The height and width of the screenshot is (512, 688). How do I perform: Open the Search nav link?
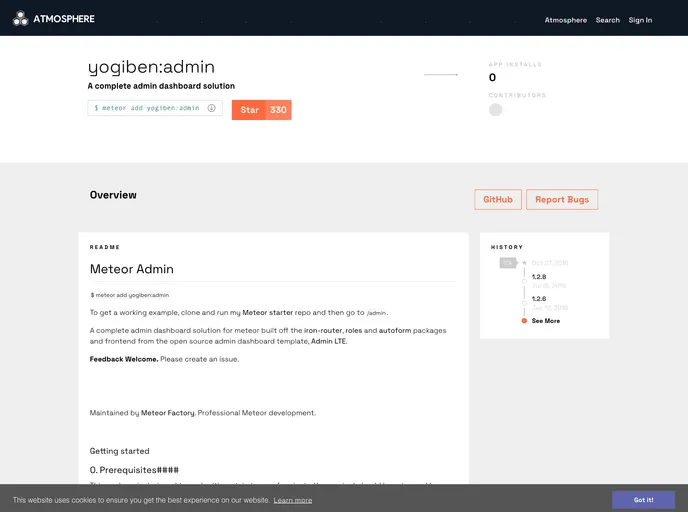point(607,20)
